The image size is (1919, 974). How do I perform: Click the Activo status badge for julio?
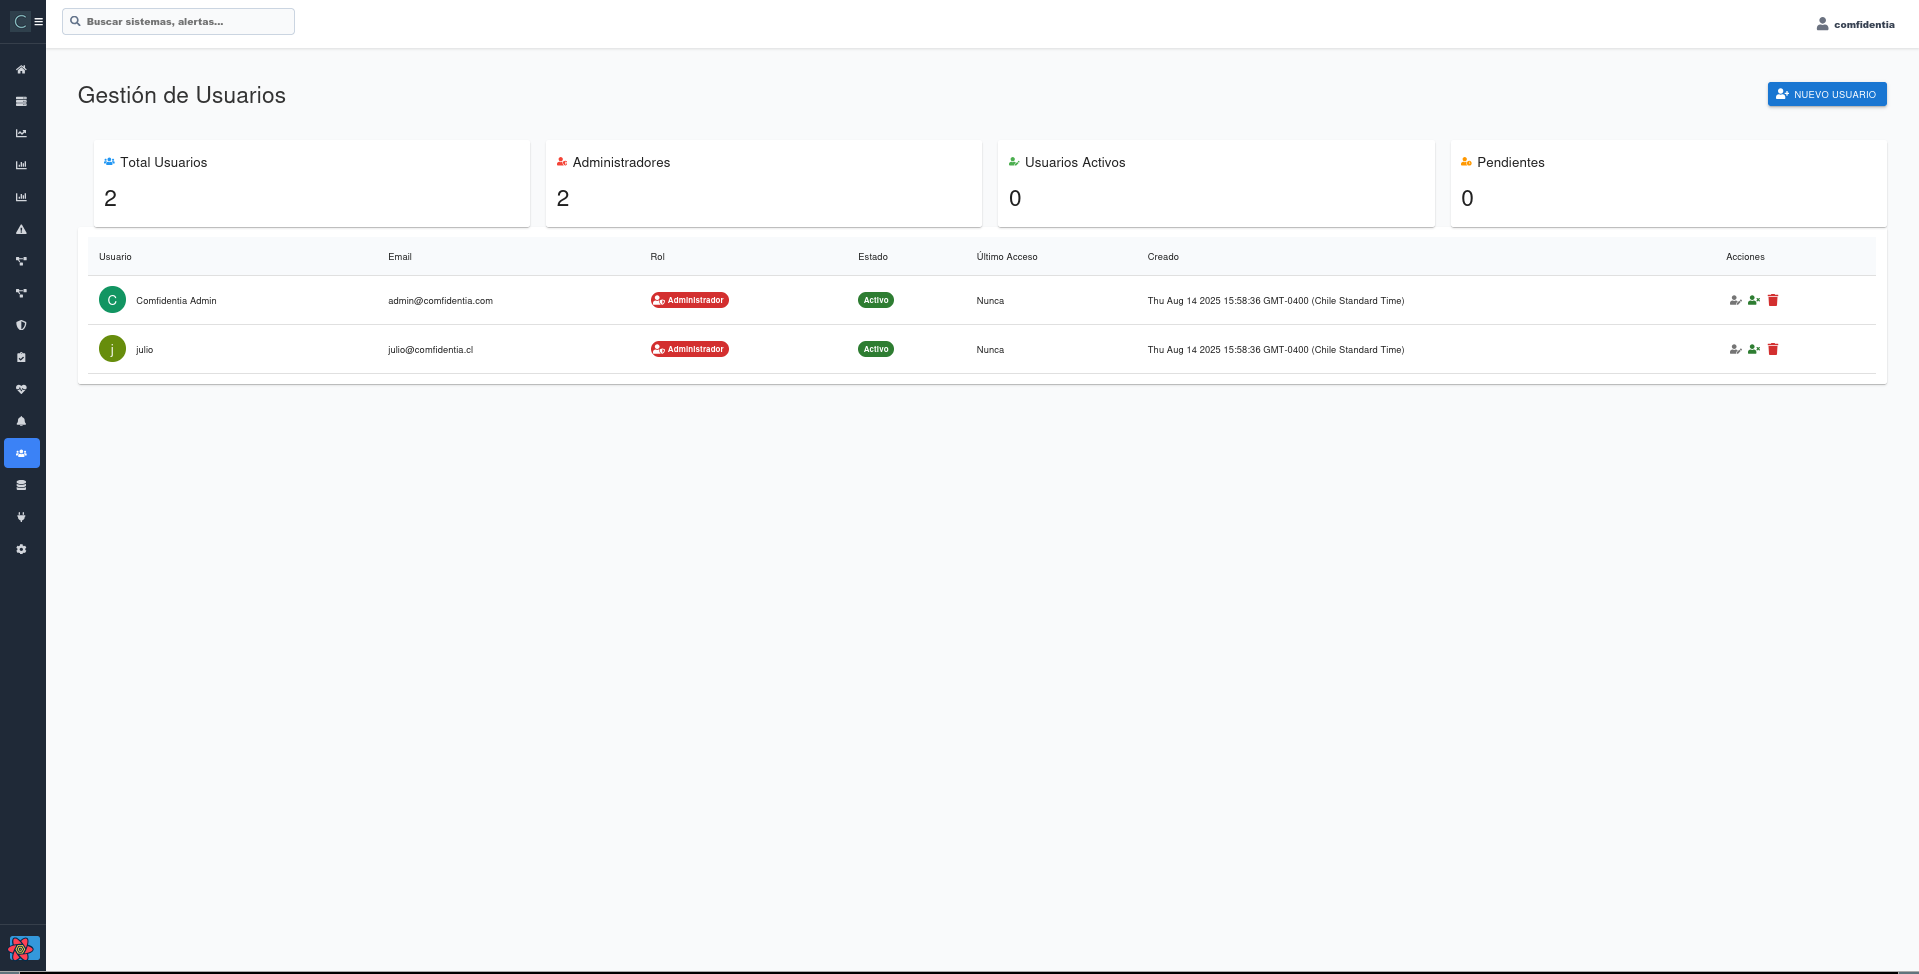coord(875,349)
